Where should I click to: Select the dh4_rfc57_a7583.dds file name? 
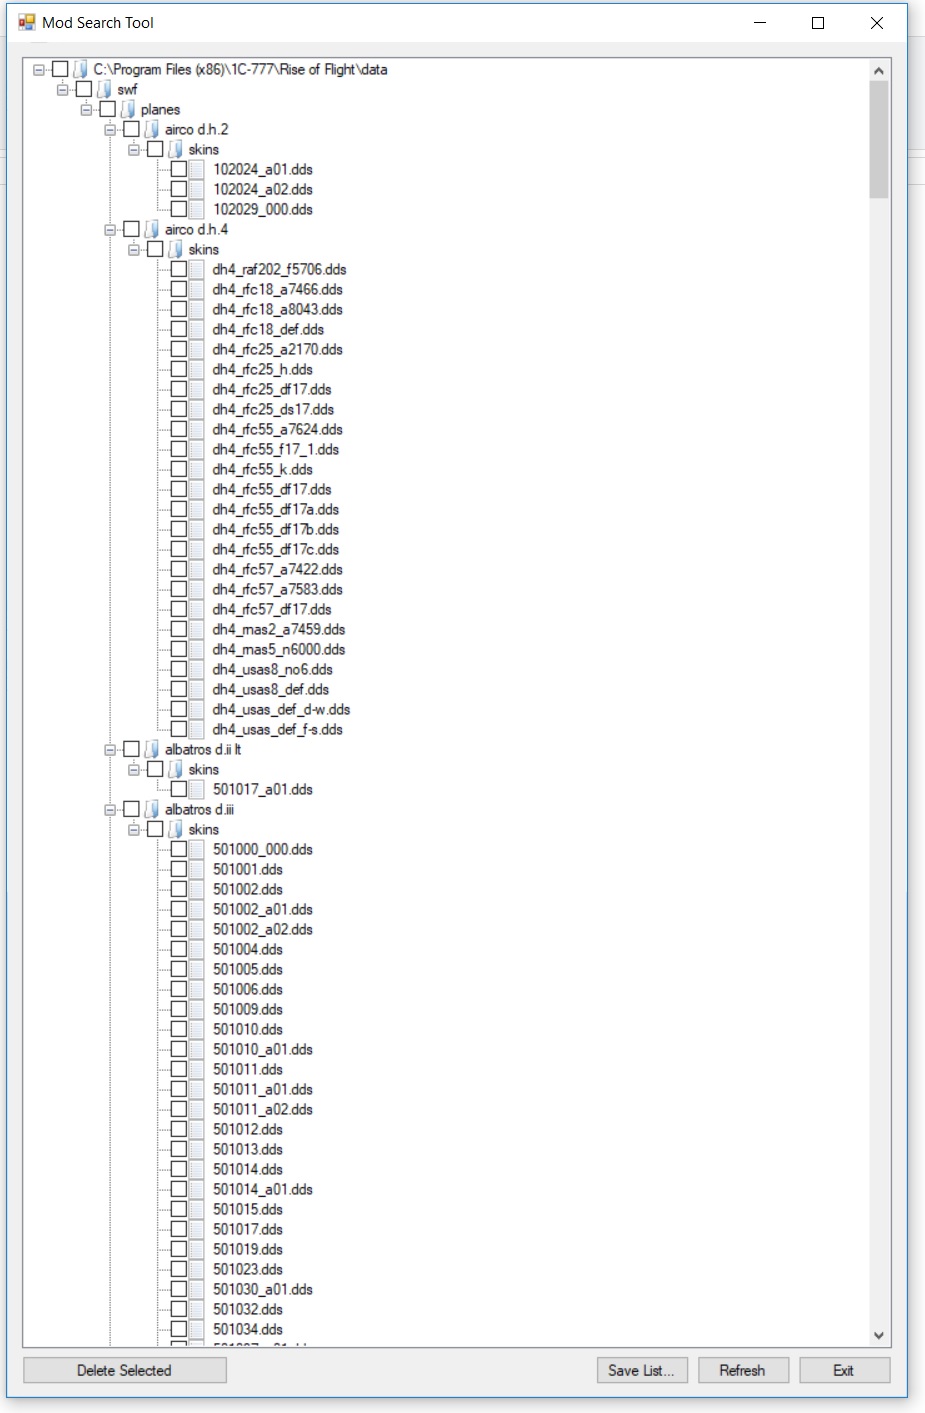(x=277, y=589)
